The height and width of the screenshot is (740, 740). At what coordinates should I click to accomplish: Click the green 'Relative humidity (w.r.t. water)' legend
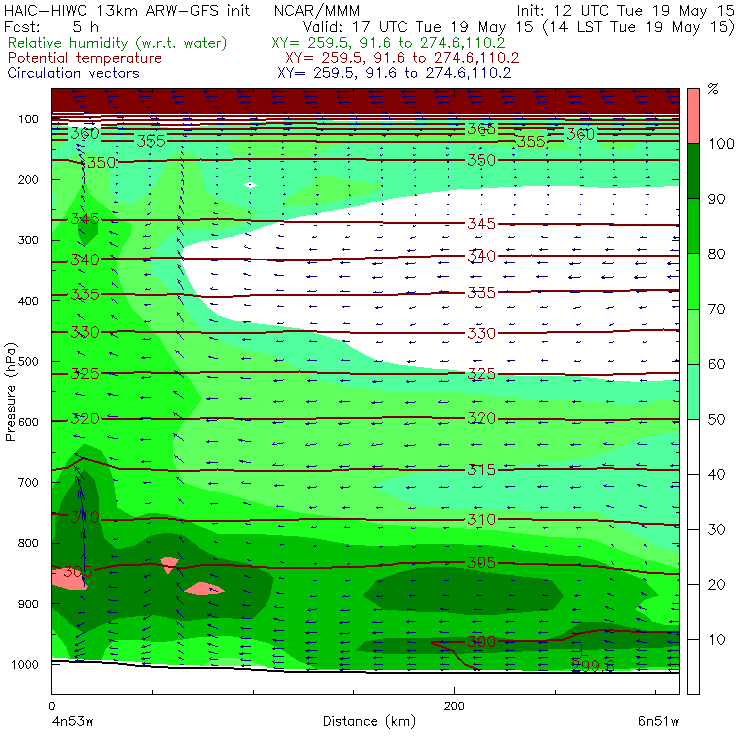[118, 43]
